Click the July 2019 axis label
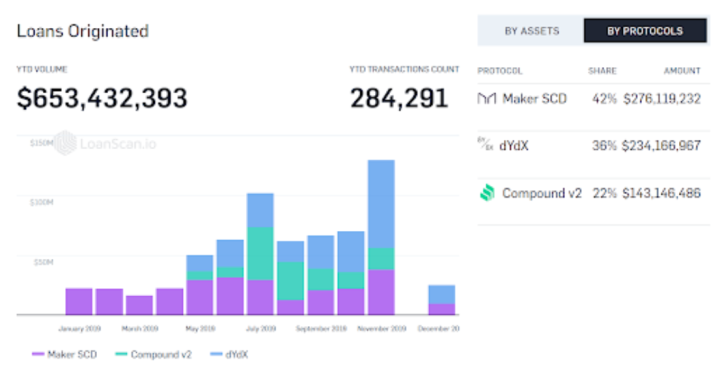 (261, 328)
